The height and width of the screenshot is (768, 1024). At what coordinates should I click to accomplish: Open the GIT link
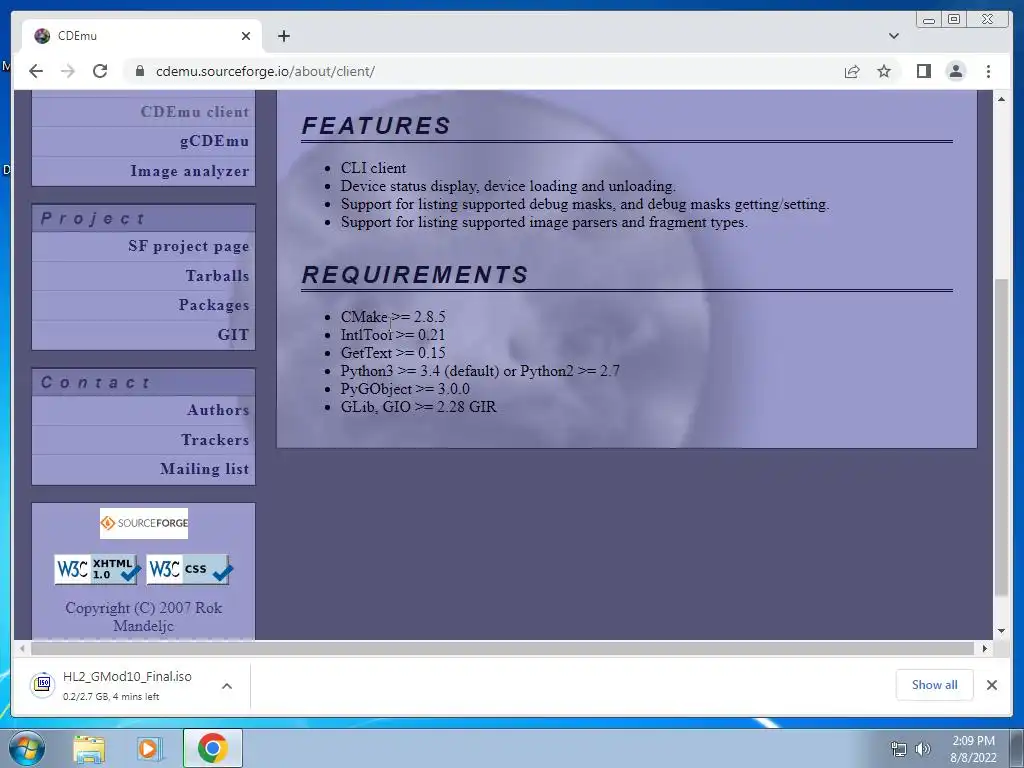(x=233, y=334)
